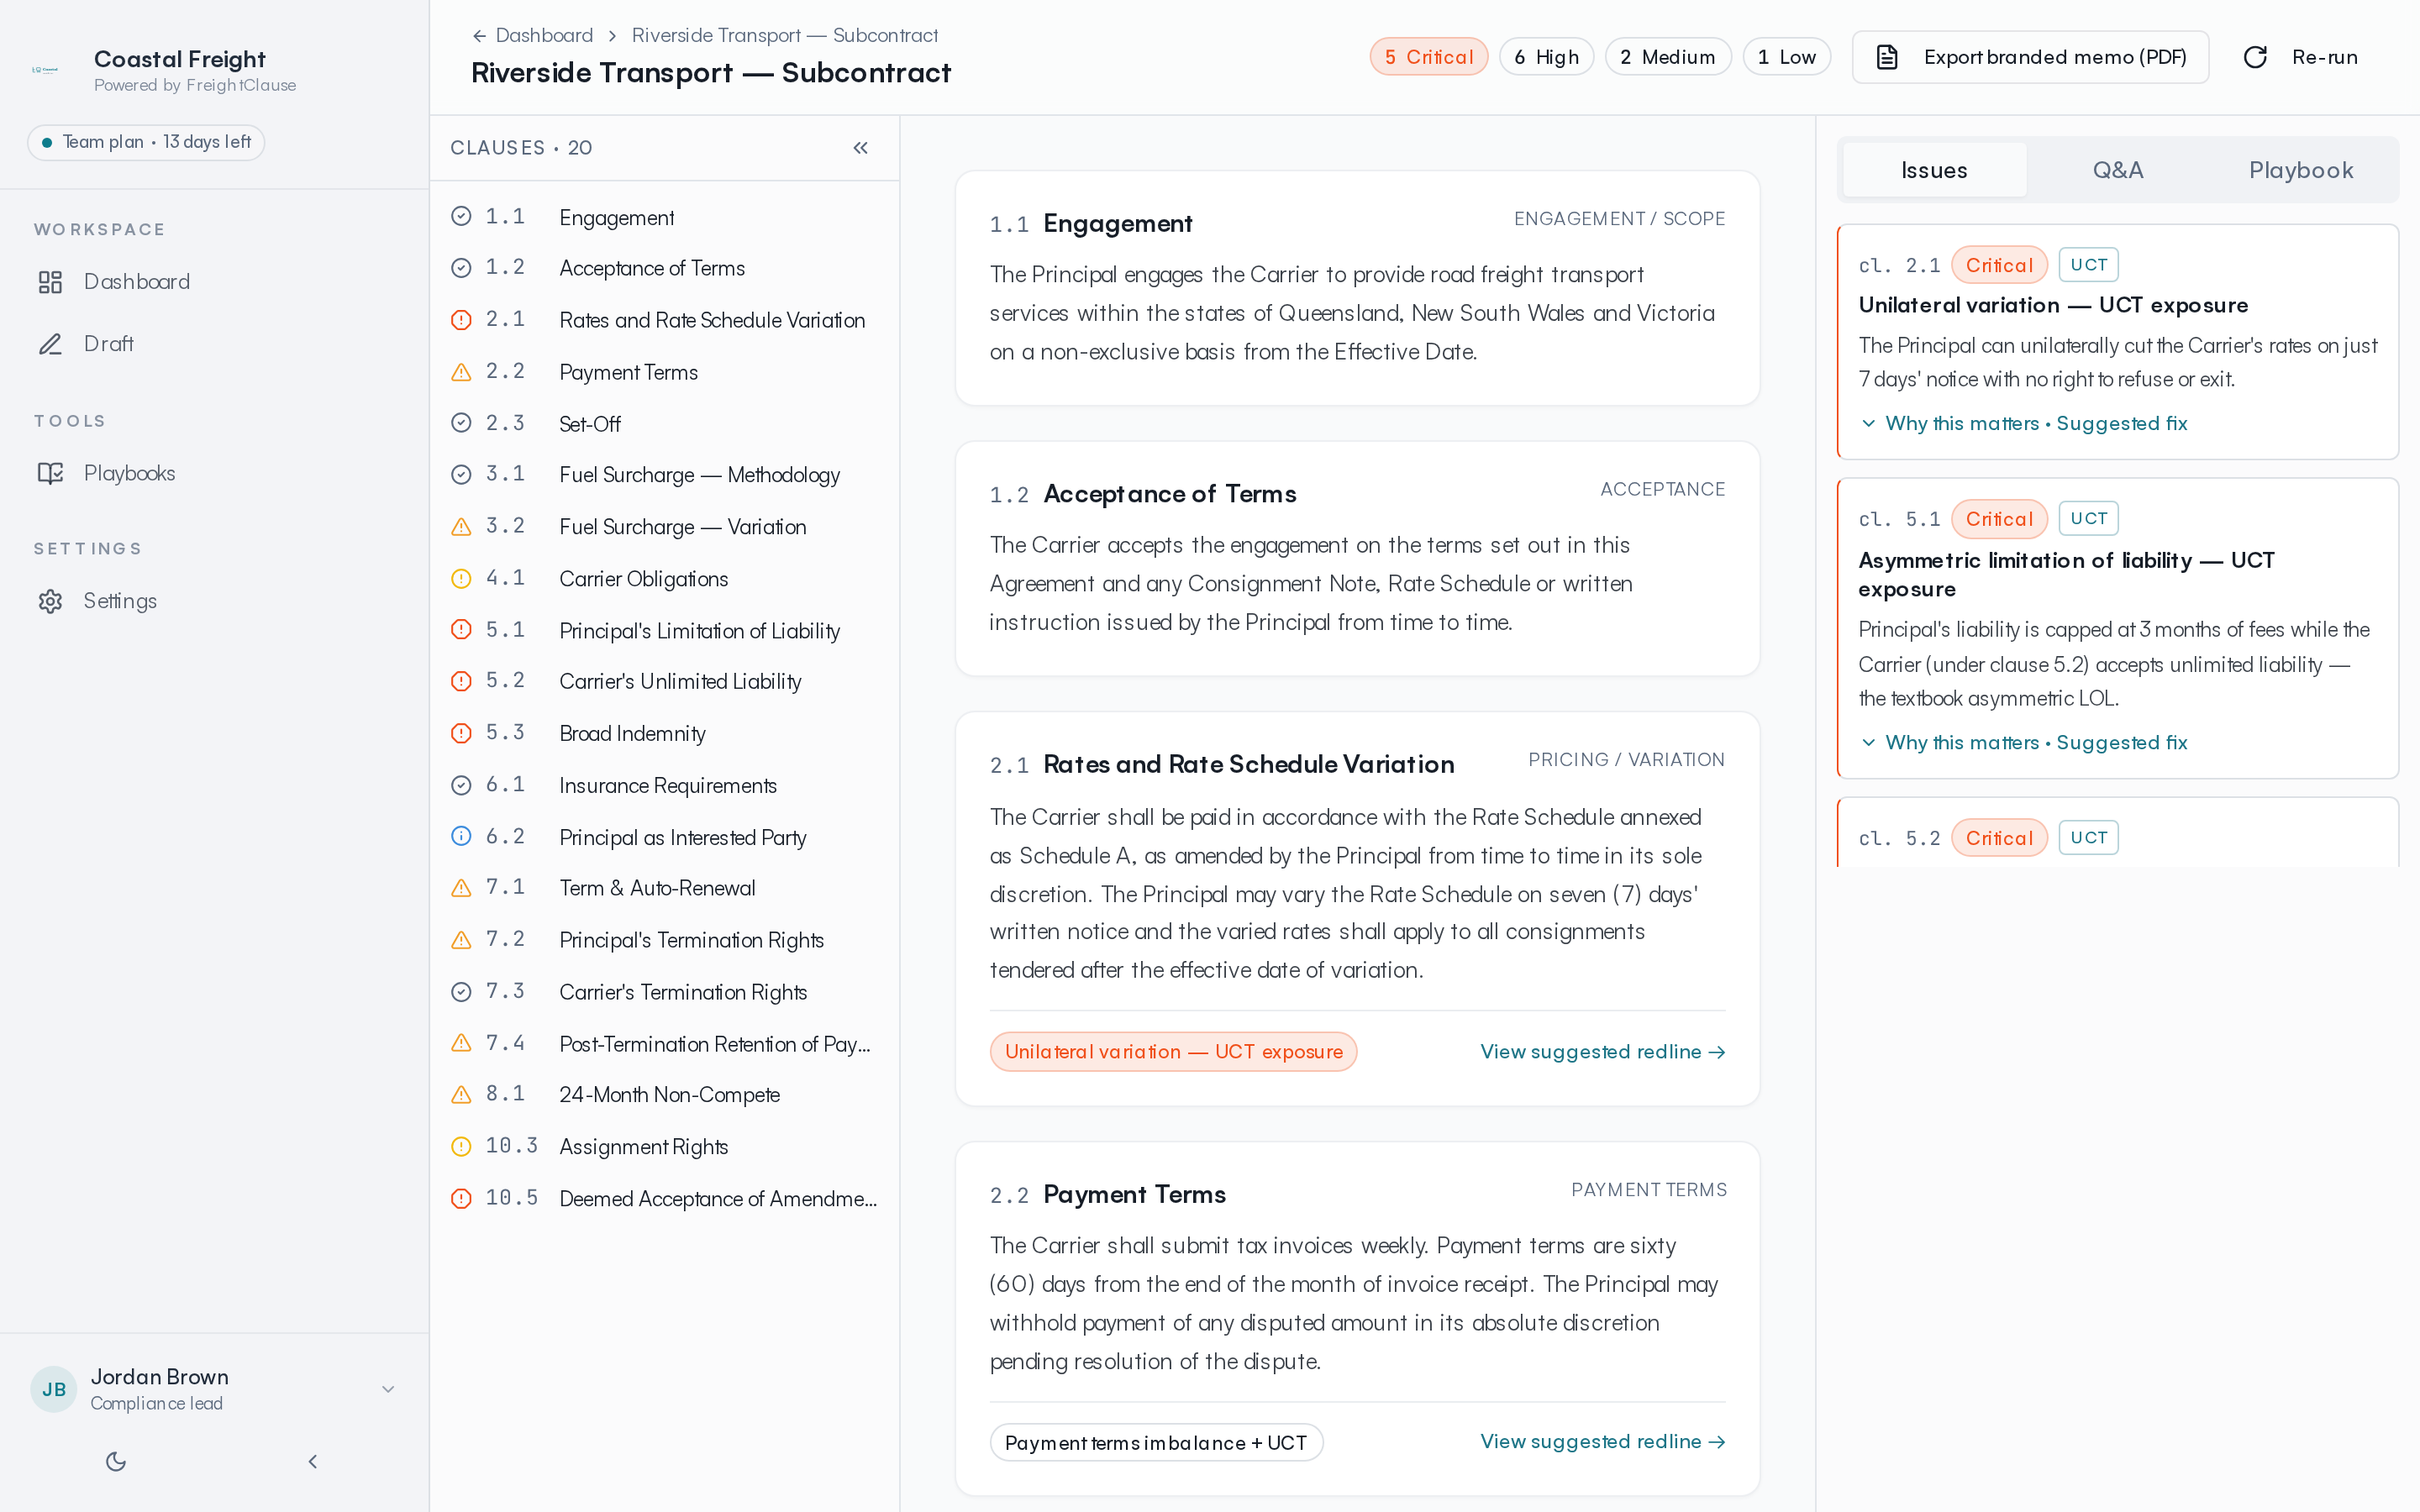Click warning icon beside 8.1 Non-Compete

coord(461,1094)
